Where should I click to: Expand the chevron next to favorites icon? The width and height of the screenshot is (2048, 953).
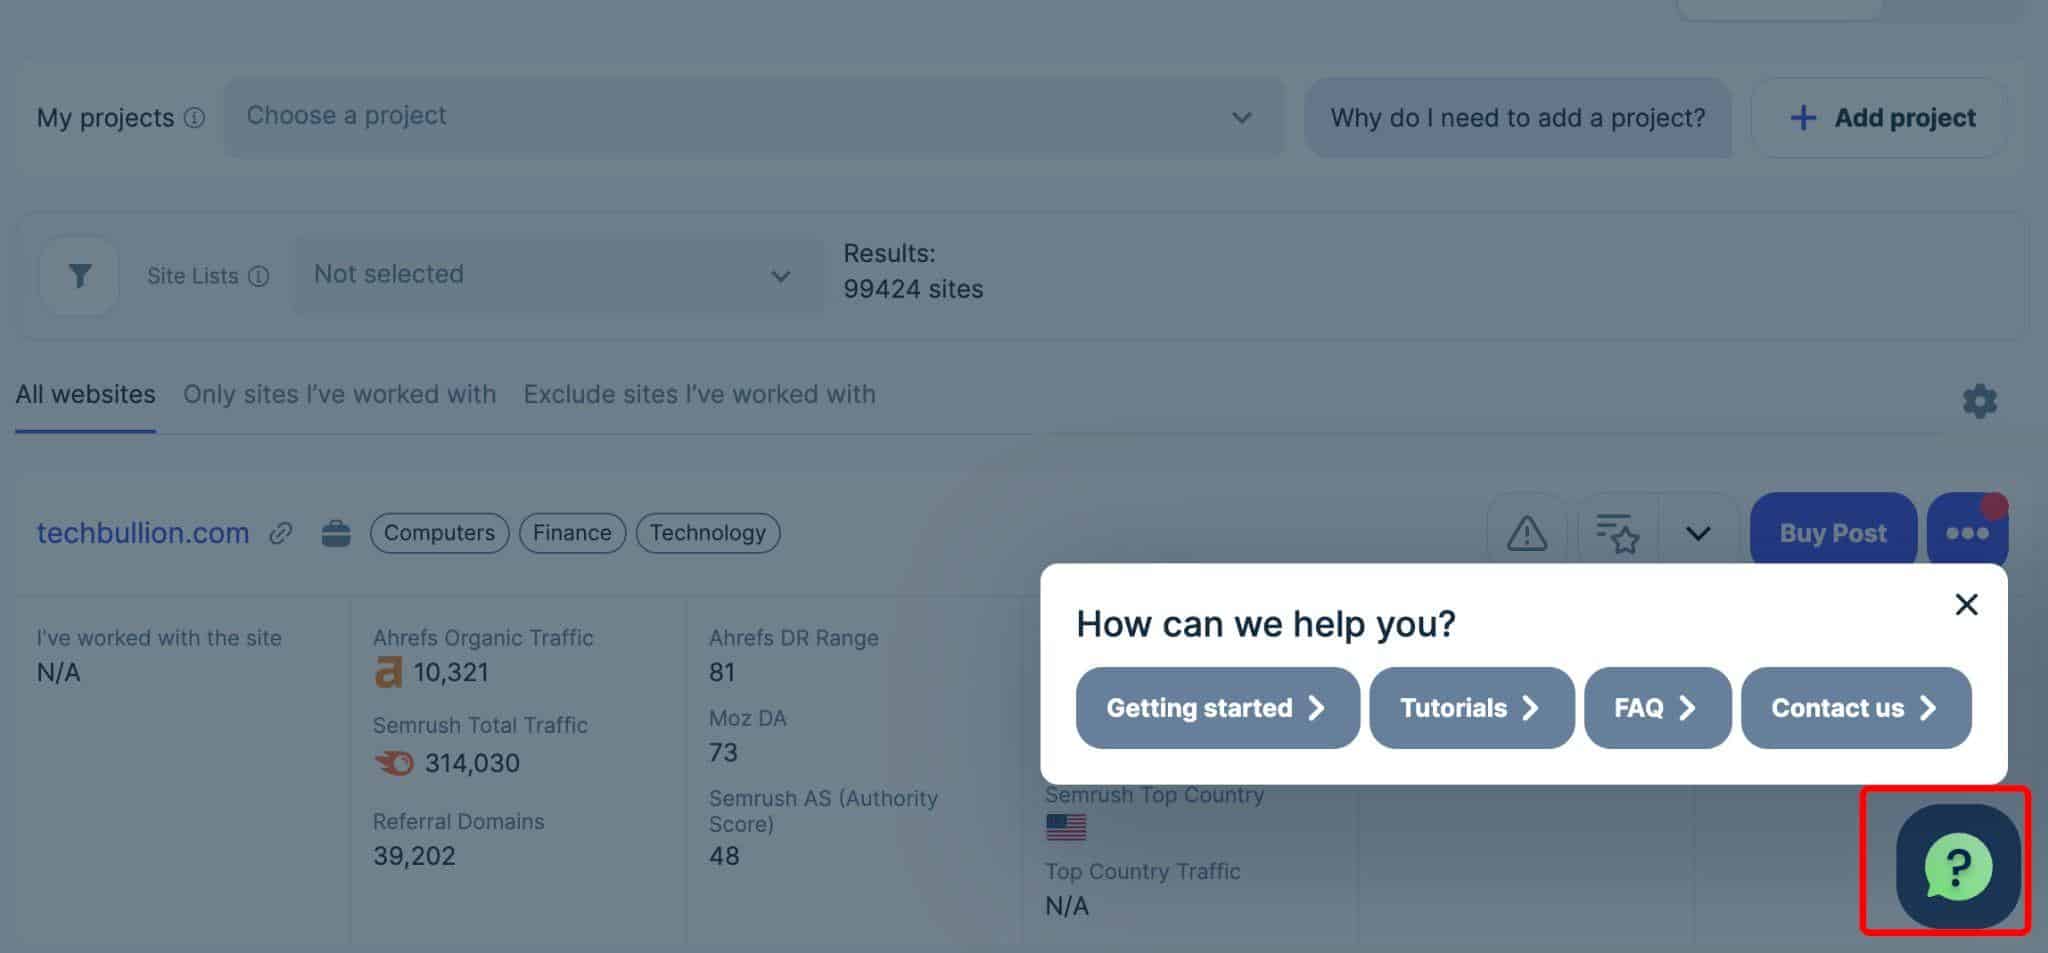[x=1698, y=533]
